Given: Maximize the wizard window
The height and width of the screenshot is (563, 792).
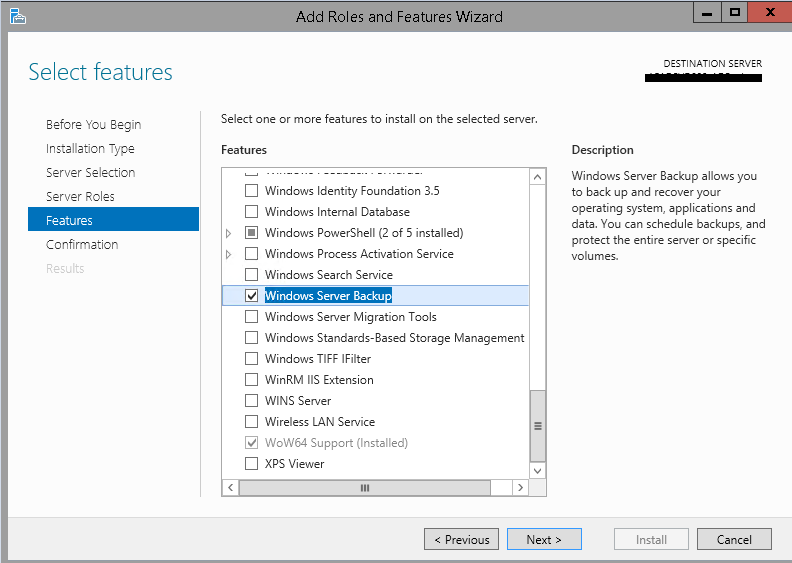Looking at the screenshot, I should pos(734,13).
